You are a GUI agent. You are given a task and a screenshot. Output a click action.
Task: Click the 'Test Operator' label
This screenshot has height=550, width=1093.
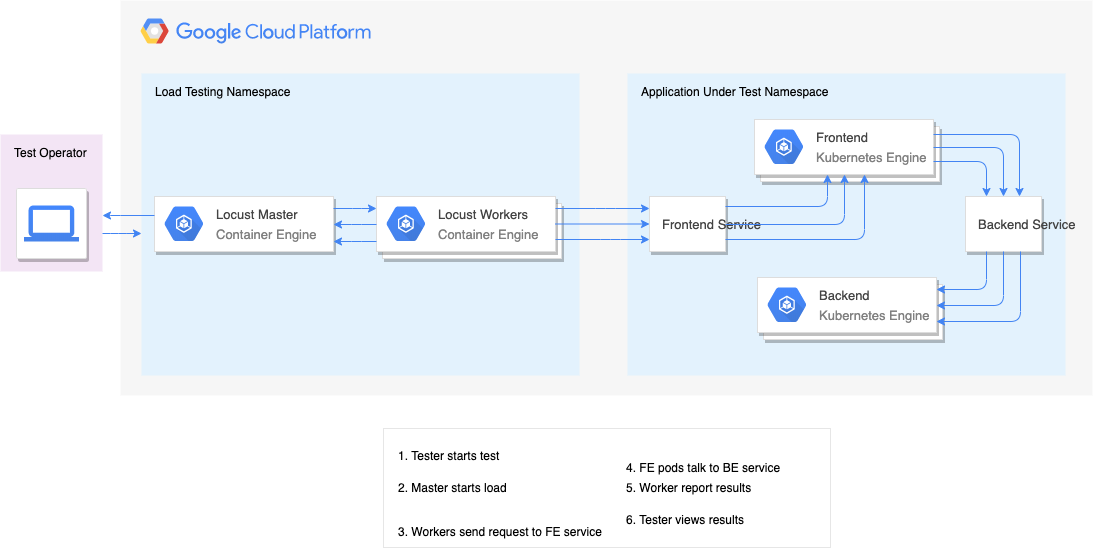(x=51, y=153)
